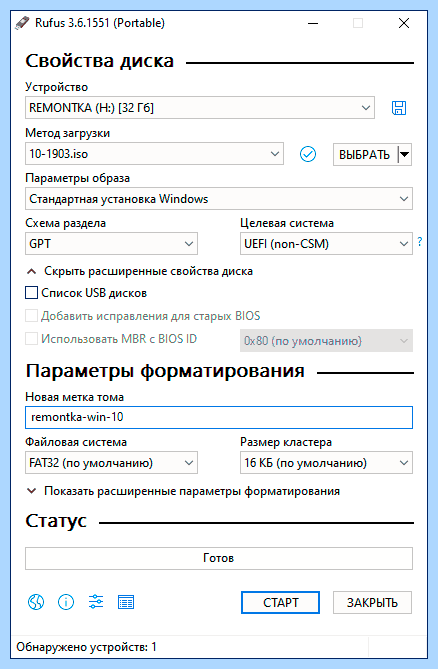
Task: Collapse 'Скрыть расширенные свойства диска'
Action: pyautogui.click(x=139, y=271)
